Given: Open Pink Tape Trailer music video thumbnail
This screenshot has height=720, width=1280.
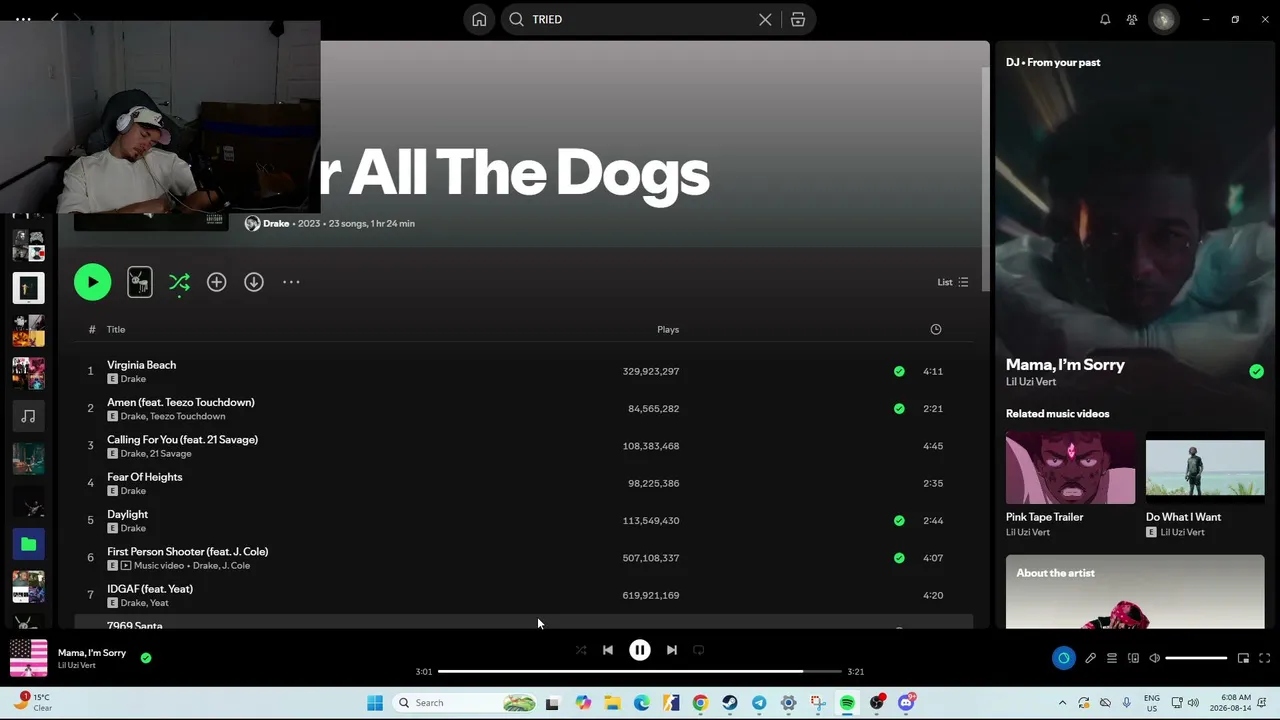Looking at the screenshot, I should (x=1071, y=467).
